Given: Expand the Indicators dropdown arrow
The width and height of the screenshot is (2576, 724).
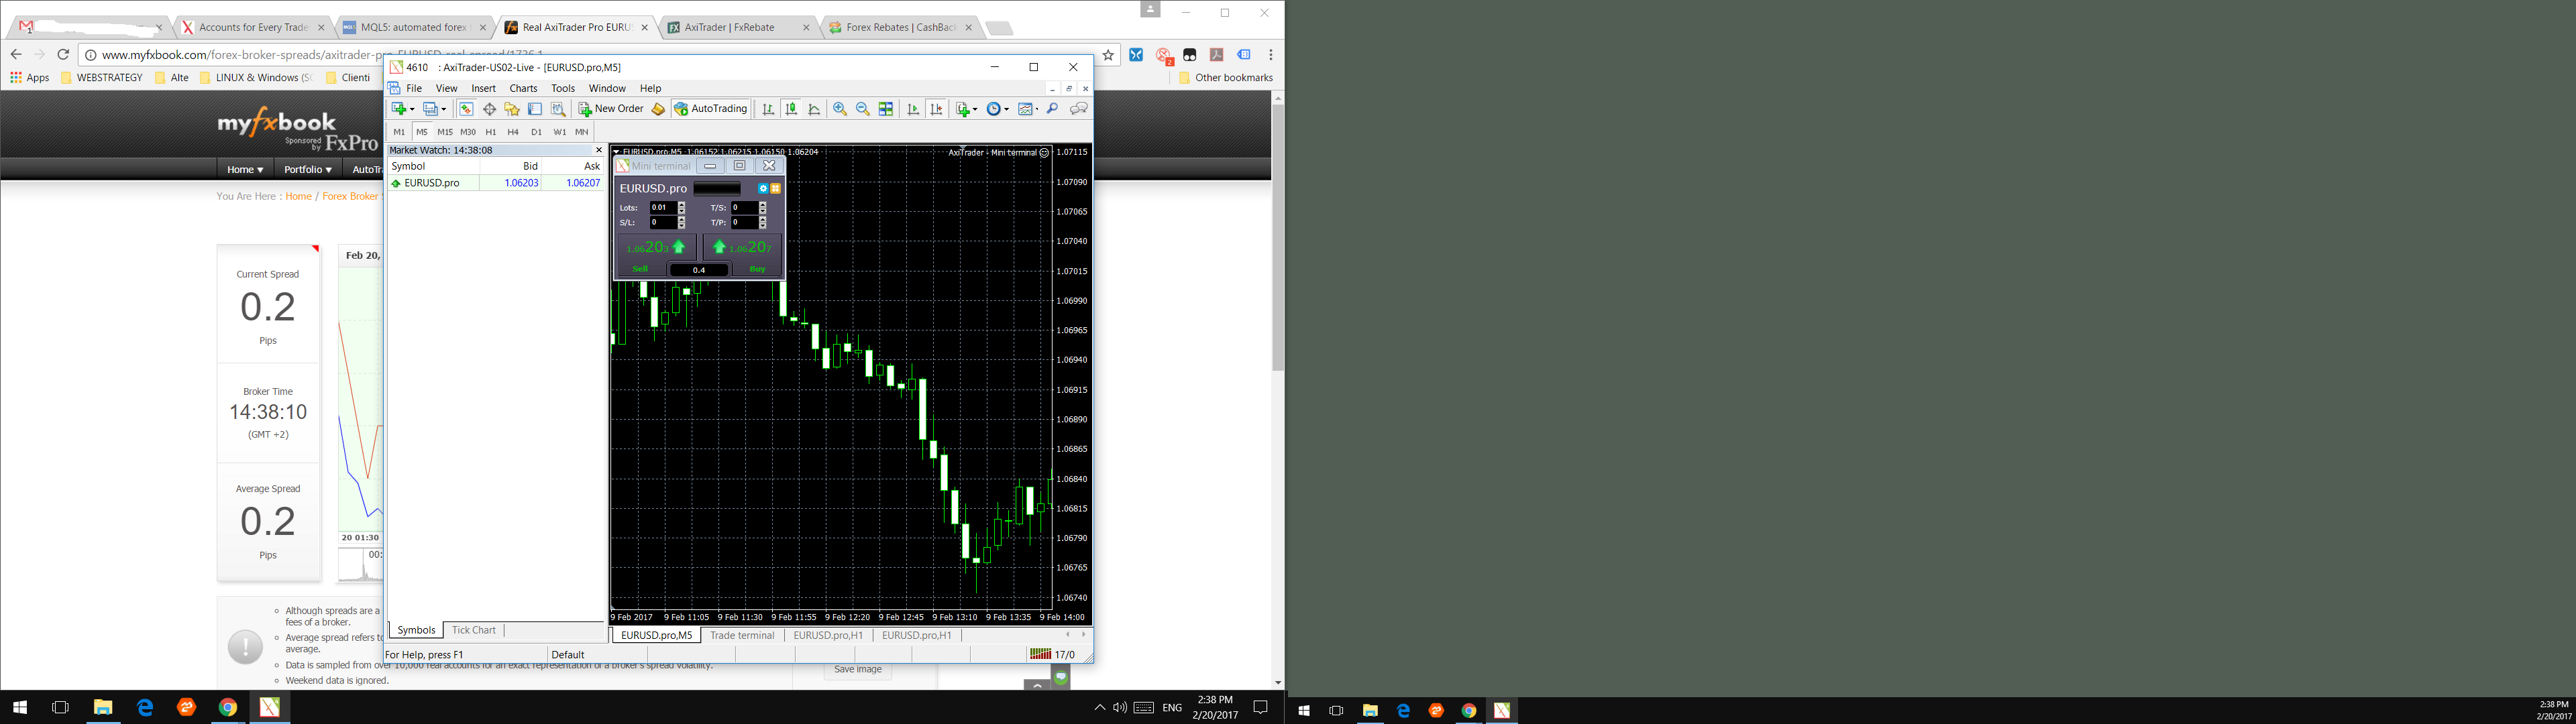Looking at the screenshot, I should coord(975,110).
